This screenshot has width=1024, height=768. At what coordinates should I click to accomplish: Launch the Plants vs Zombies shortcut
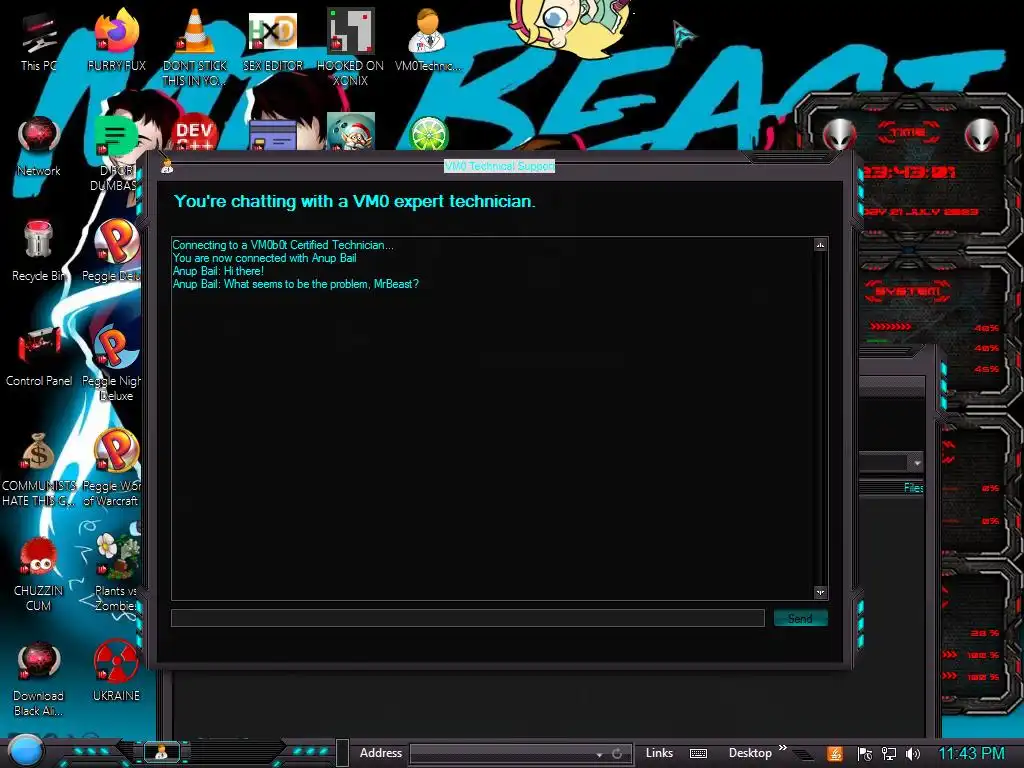[118, 573]
